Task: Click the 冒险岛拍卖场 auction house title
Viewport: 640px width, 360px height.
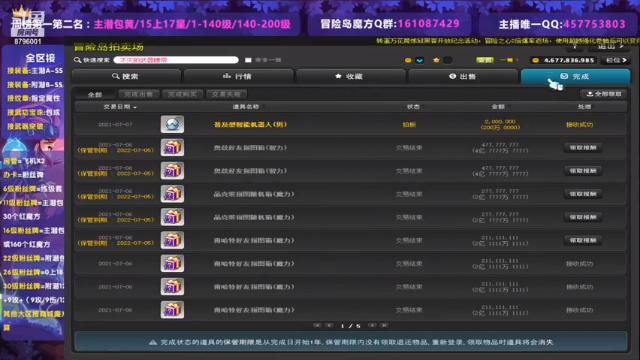Action: pos(109,47)
